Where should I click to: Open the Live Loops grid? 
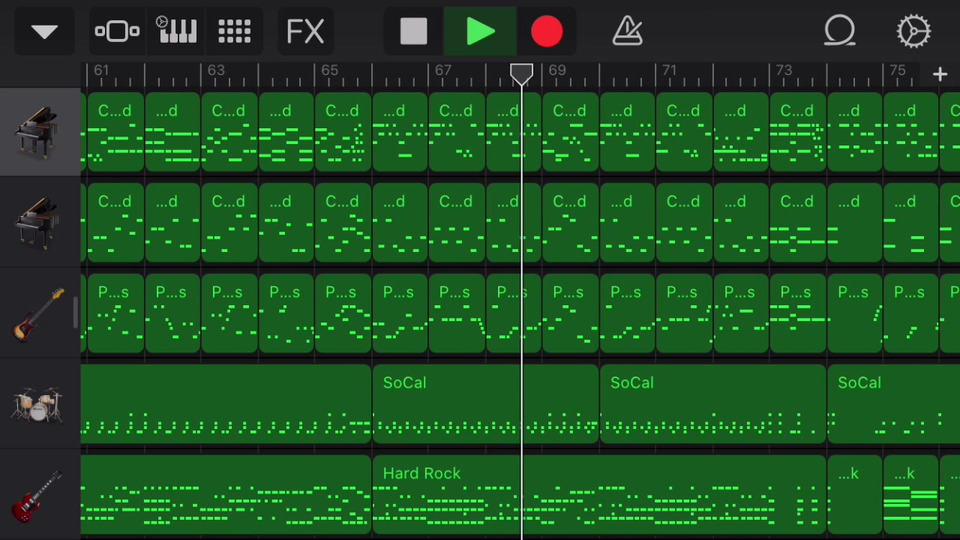[234, 31]
